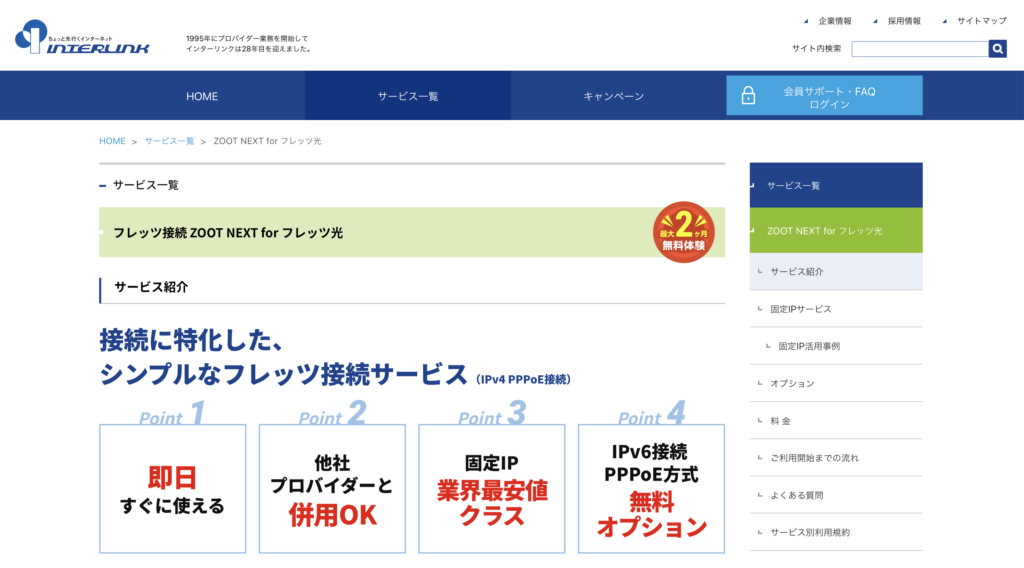Open ご利用開始までの流れ in the sidebar
The image size is (1024, 568).
[x=836, y=458]
